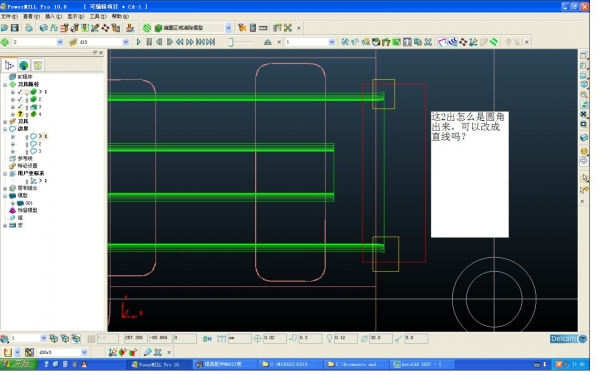Open the 工具 Tools menu
The image size is (600, 375).
[98, 16]
